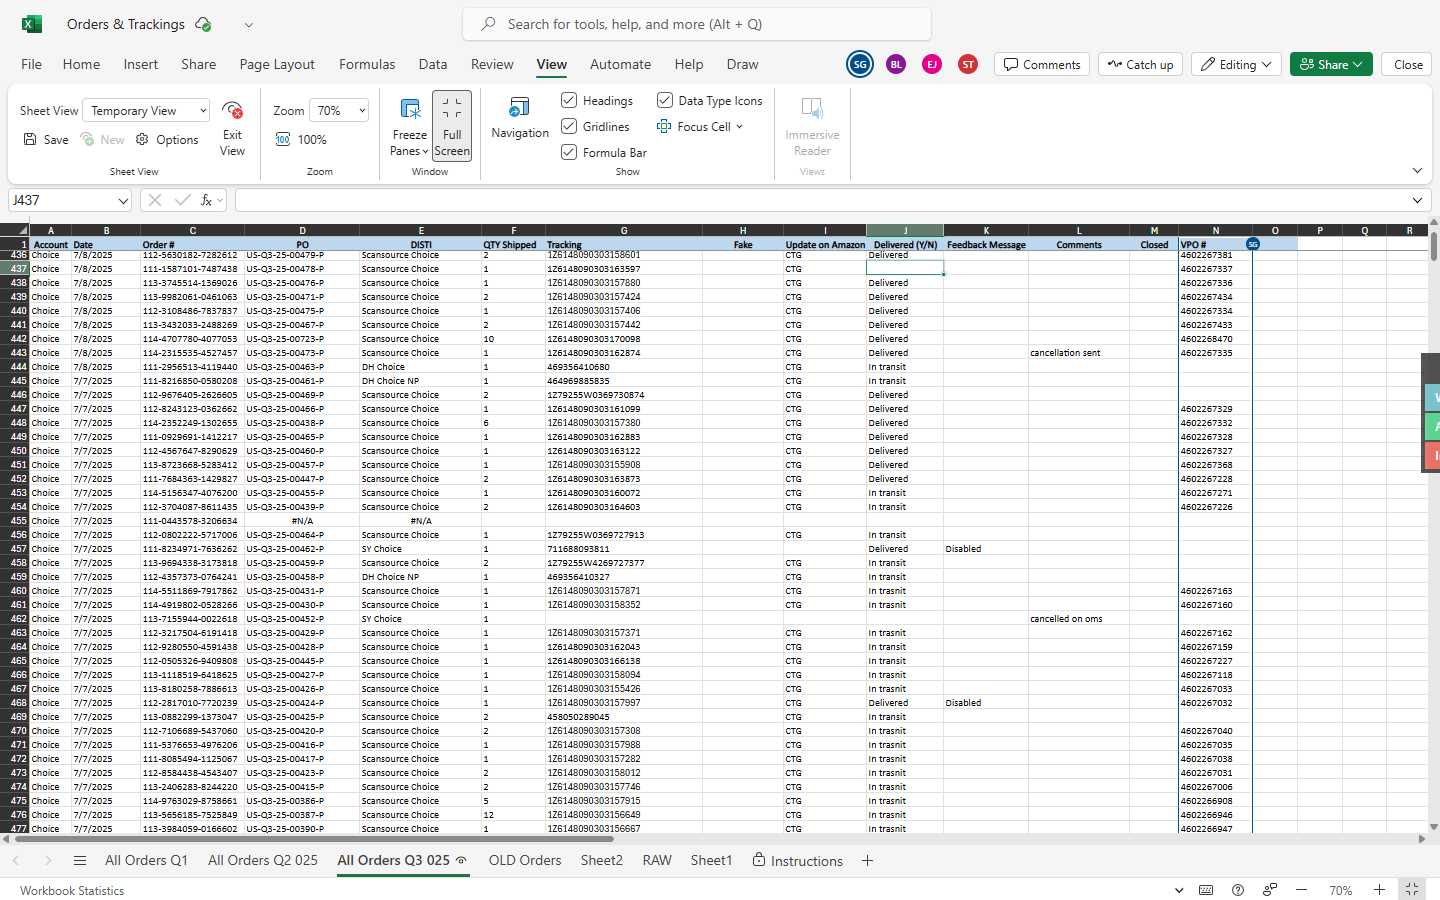Open the Editing mode dropdown

1236,64
